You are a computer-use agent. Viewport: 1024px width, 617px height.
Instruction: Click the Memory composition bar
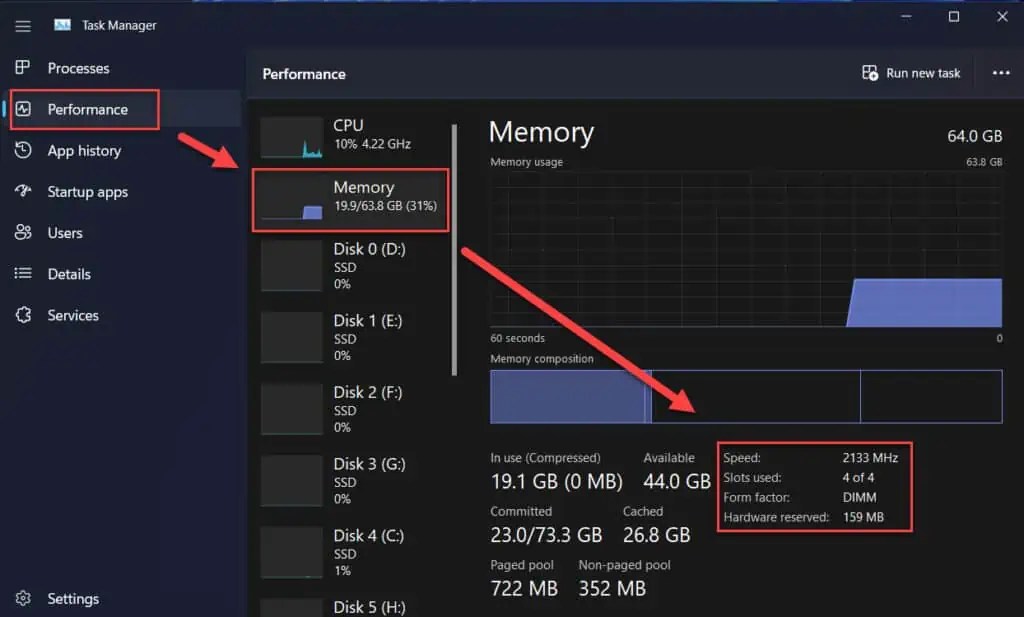pyautogui.click(x=745, y=397)
